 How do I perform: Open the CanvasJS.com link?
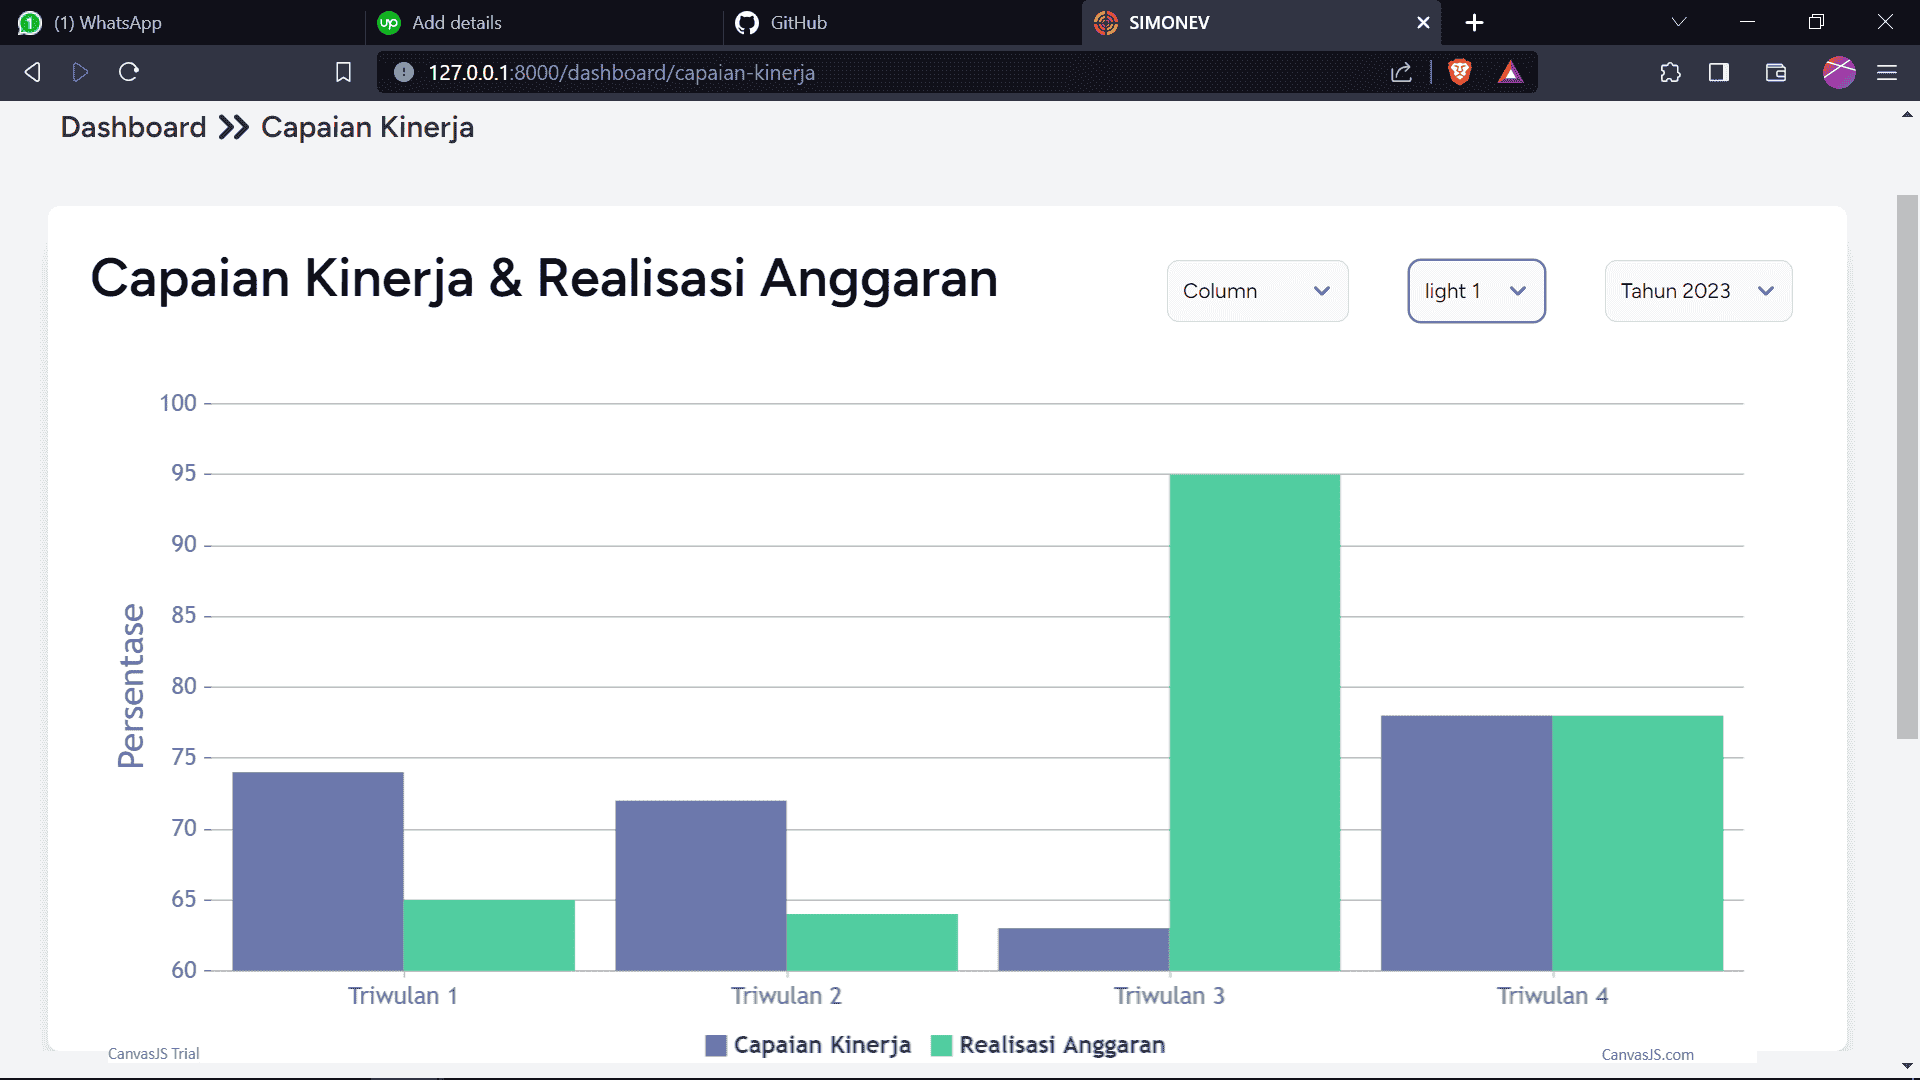point(1650,1054)
